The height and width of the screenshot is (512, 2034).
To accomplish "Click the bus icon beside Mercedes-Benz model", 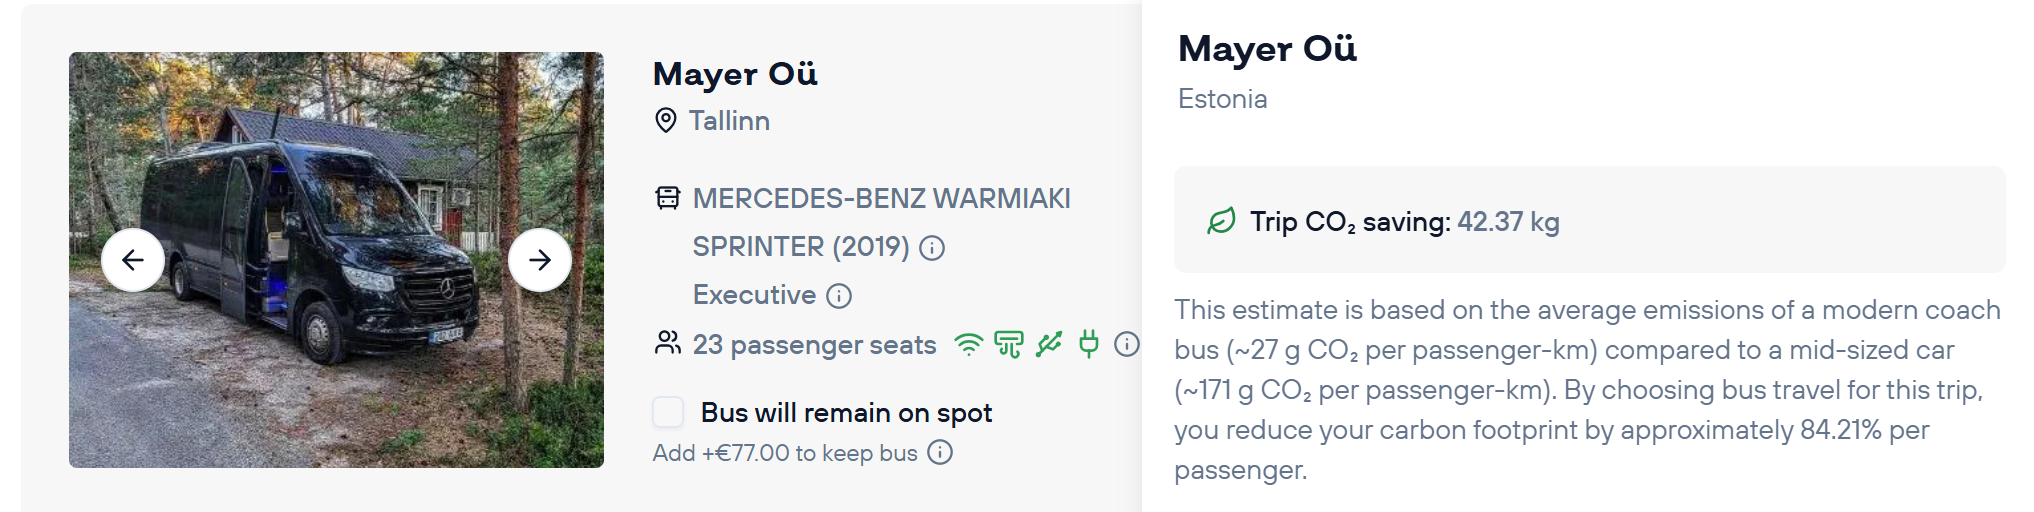I will [667, 198].
